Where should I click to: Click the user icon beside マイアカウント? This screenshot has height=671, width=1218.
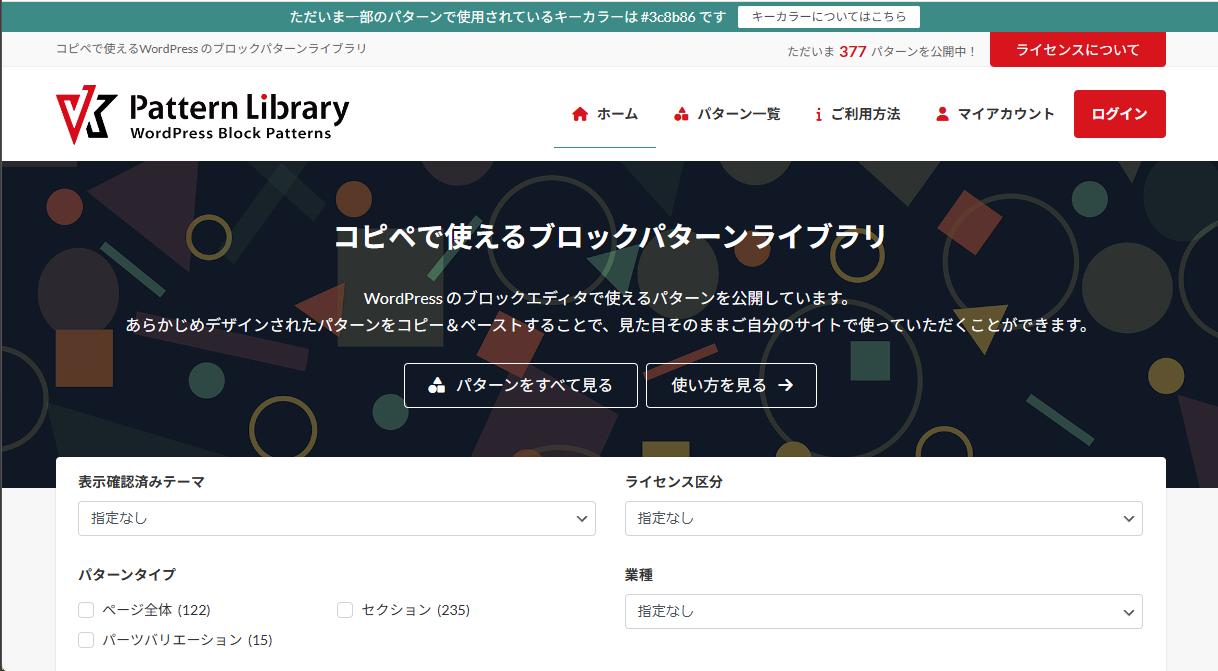pos(942,114)
